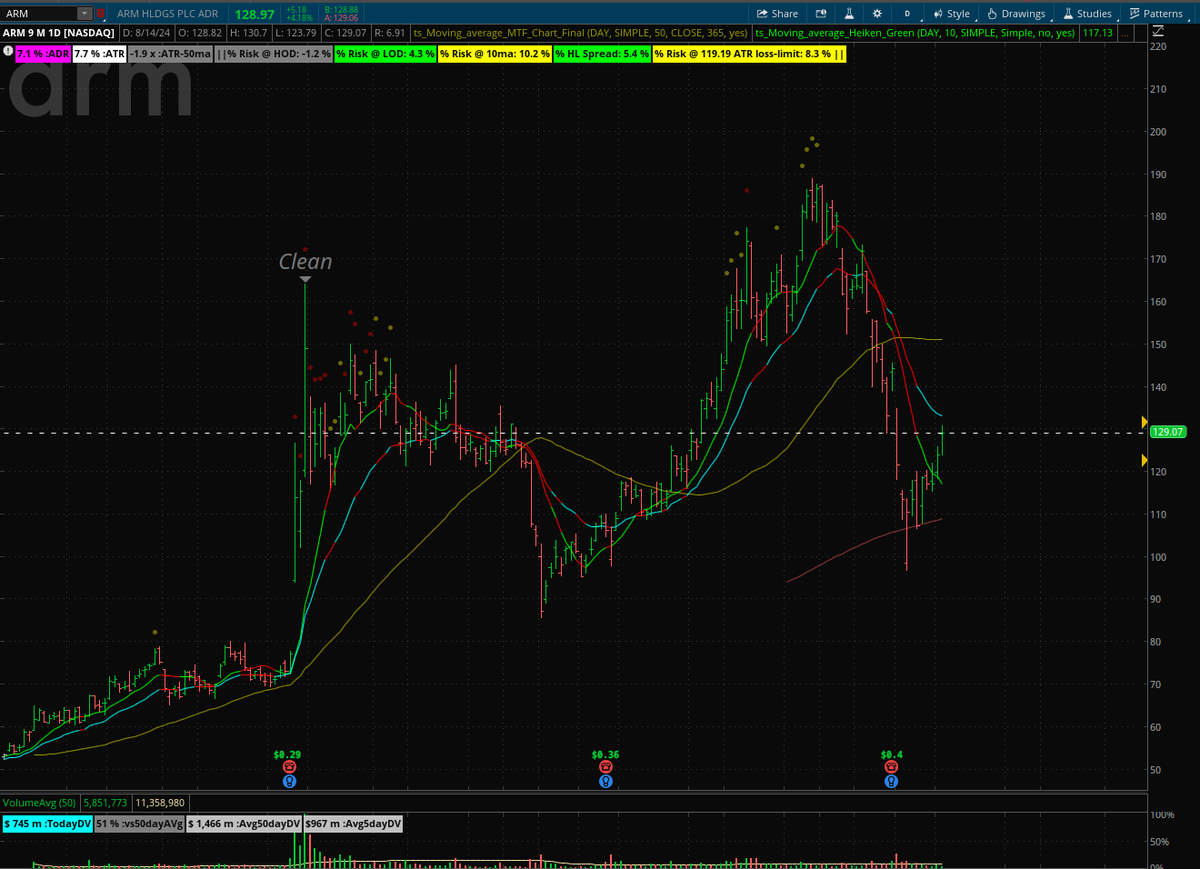Viewport: 1200px width, 869px height.
Task: Click the $0.29 earnings value
Action: click(x=288, y=754)
